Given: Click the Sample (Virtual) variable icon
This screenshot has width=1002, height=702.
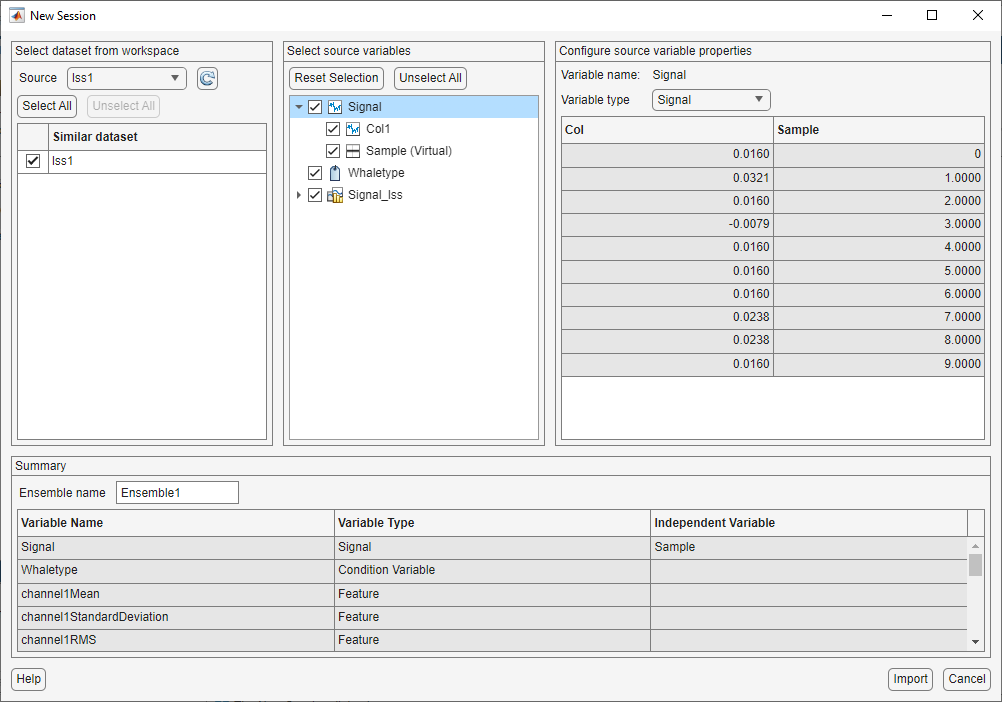Looking at the screenshot, I should pyautogui.click(x=353, y=151).
